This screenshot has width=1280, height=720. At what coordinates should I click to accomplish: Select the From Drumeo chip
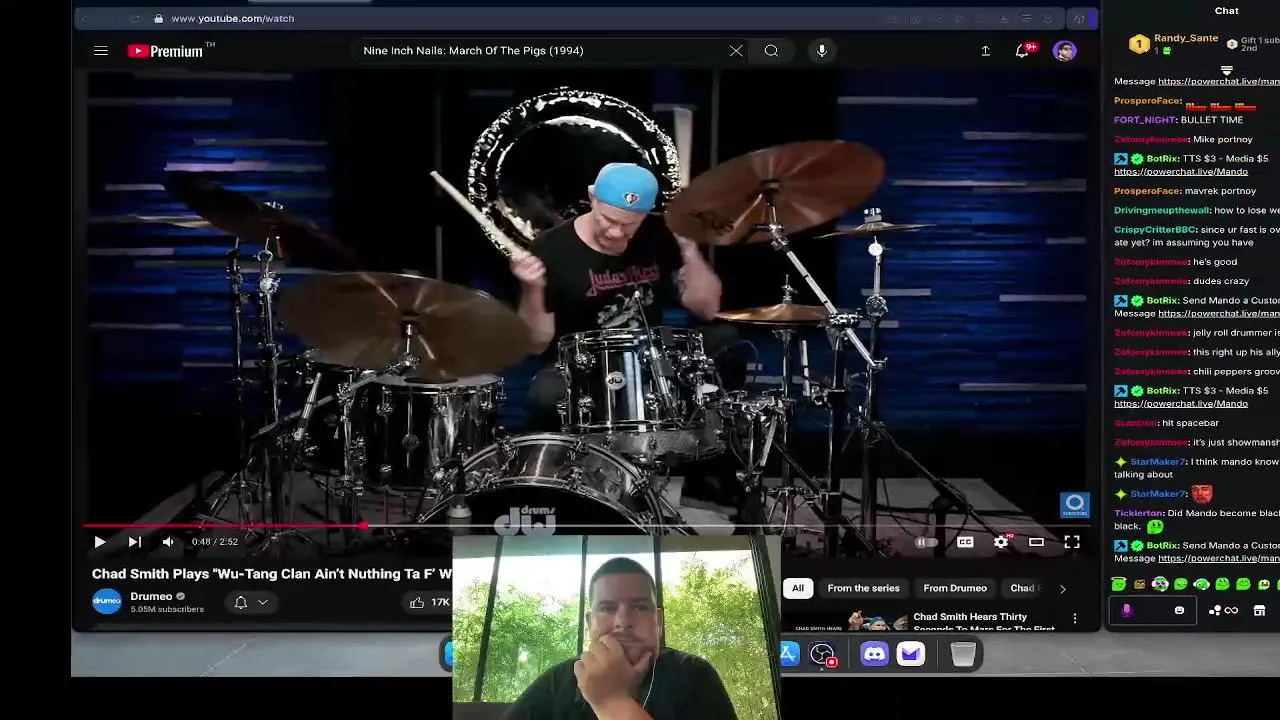[x=955, y=588]
